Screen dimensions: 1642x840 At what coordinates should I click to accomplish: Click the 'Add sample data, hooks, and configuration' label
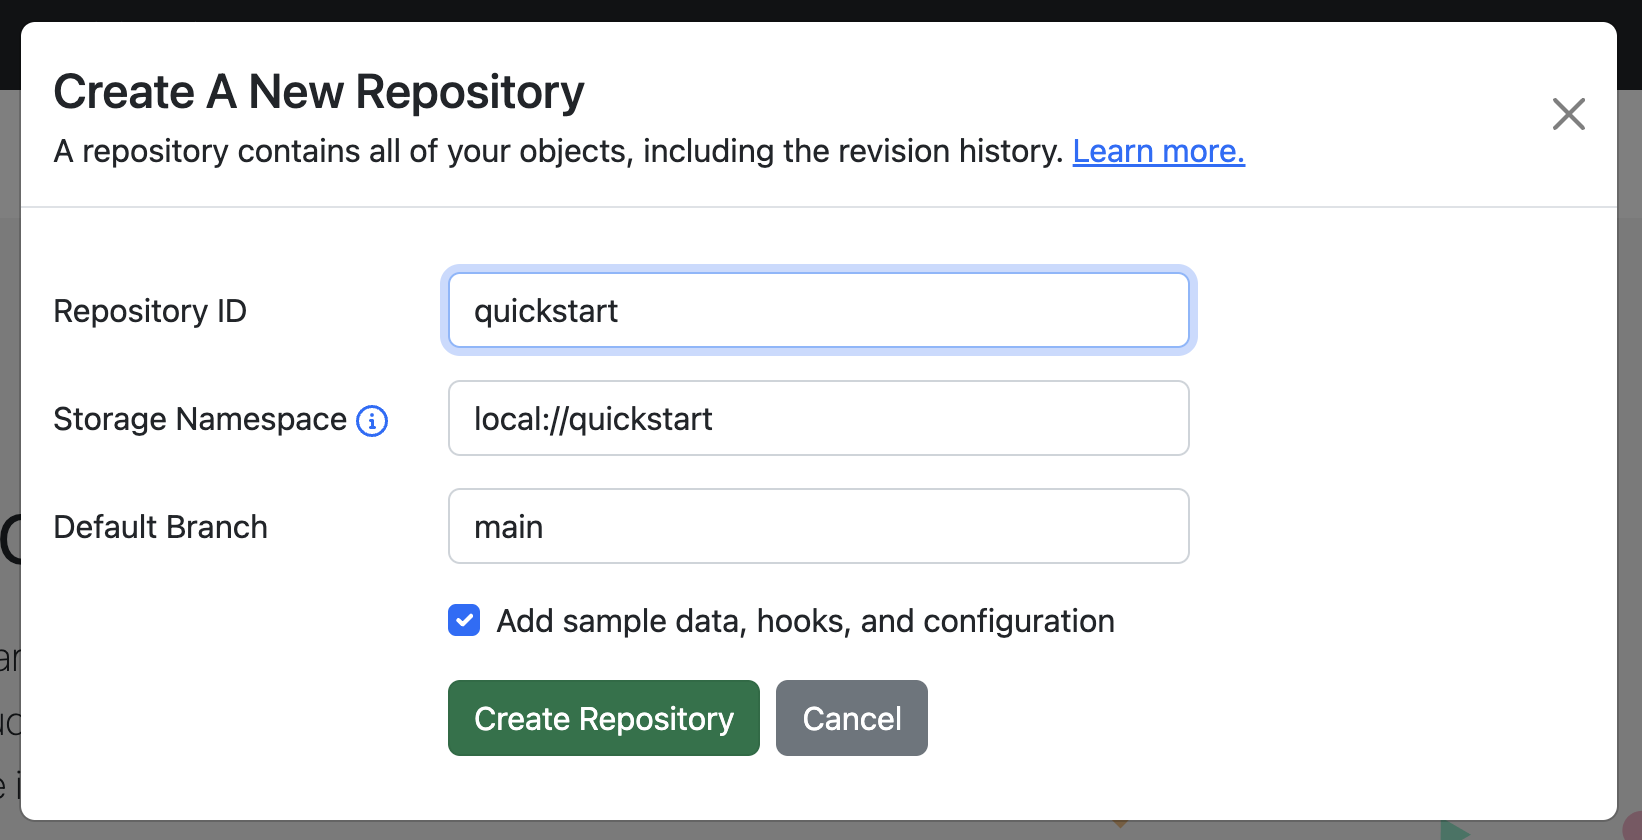(805, 621)
